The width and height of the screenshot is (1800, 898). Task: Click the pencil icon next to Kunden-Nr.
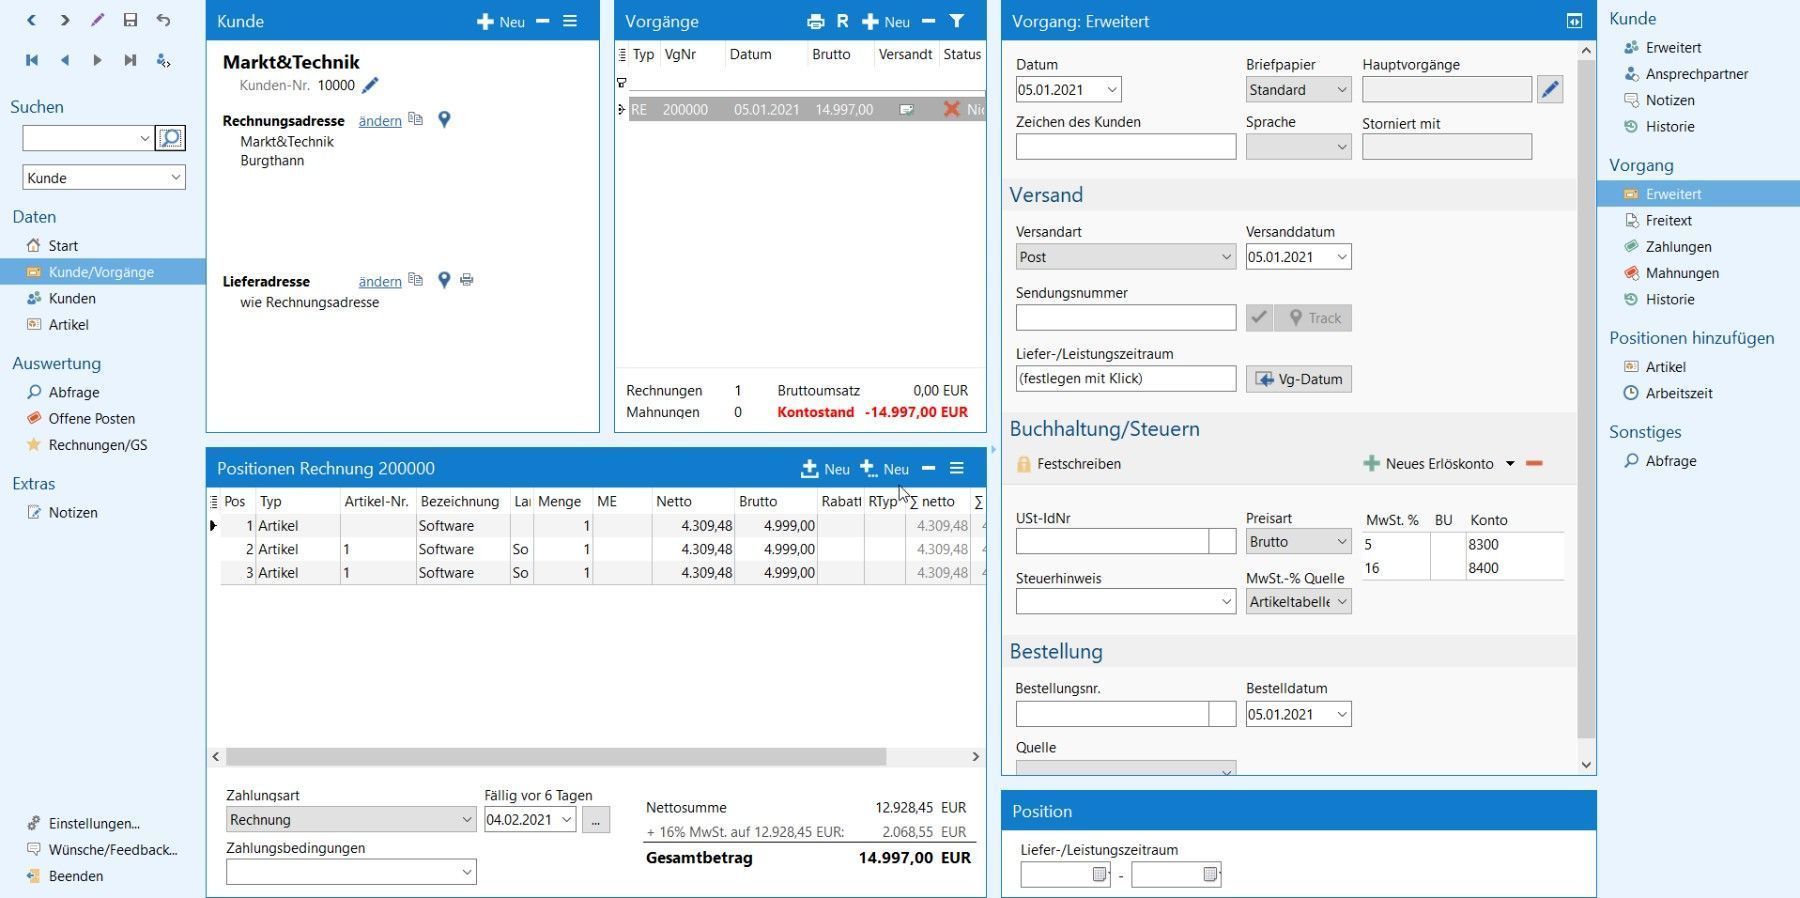(x=370, y=86)
